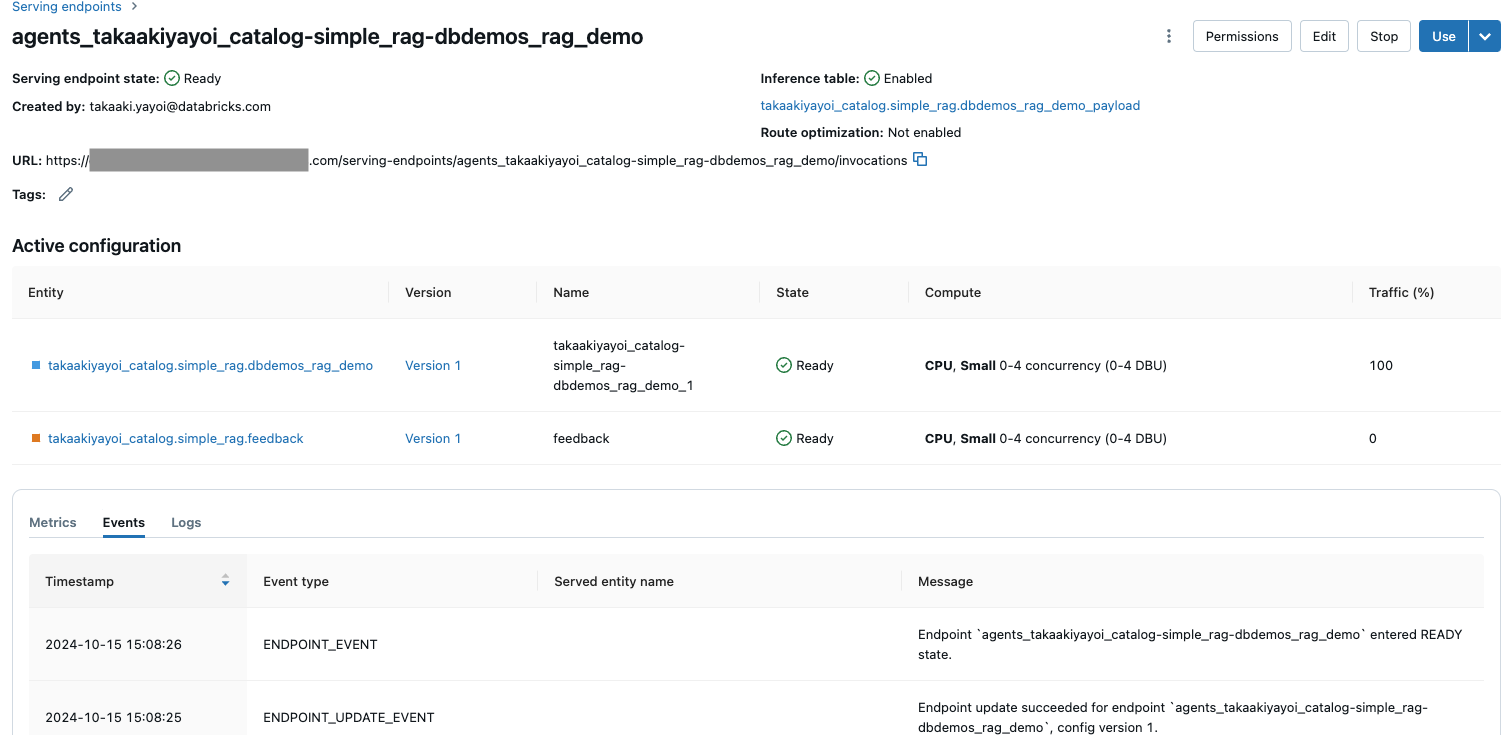Navigate back via Serving endpoints breadcrumb
This screenshot has height=735, width=1506.
point(65,7)
